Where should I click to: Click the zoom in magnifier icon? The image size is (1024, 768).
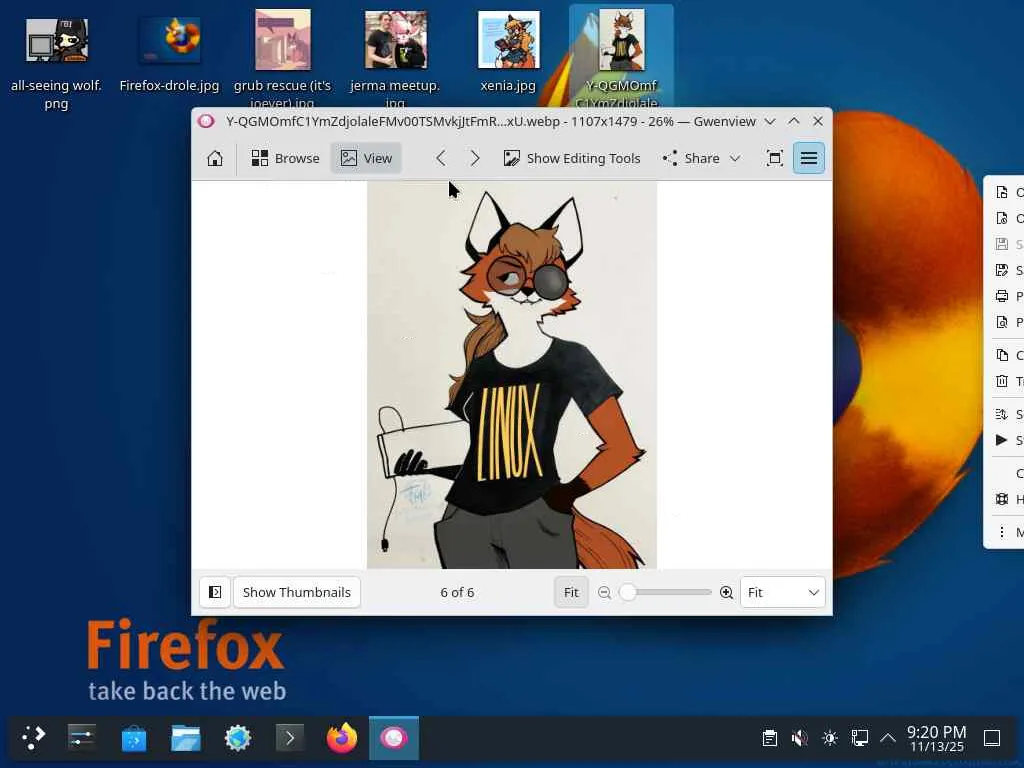click(x=726, y=592)
